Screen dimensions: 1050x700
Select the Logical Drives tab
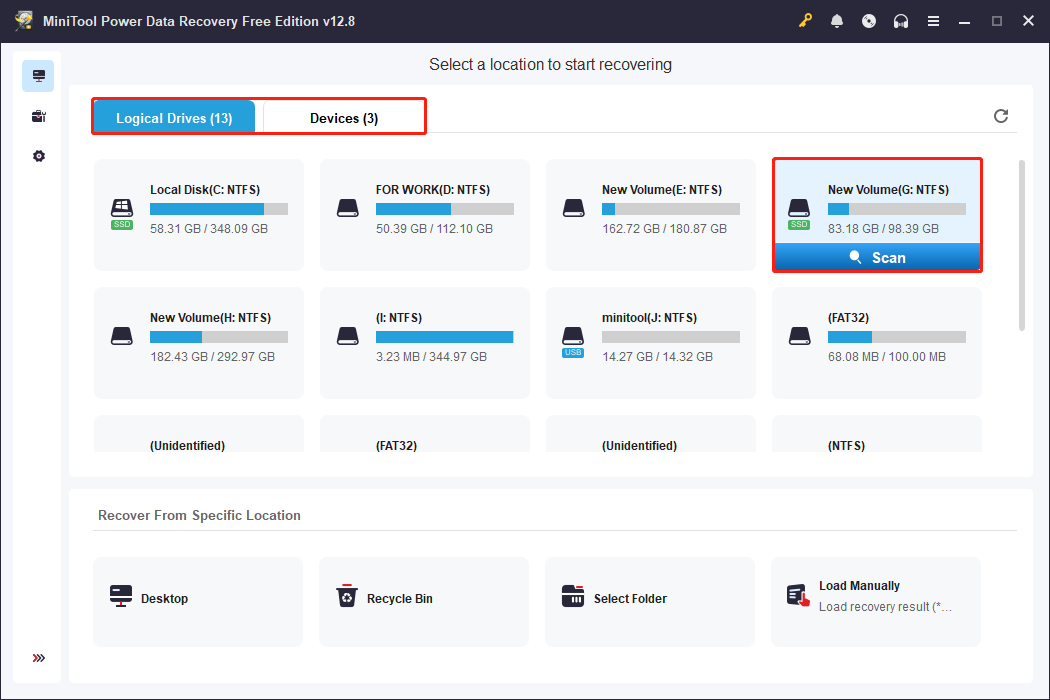coord(174,118)
